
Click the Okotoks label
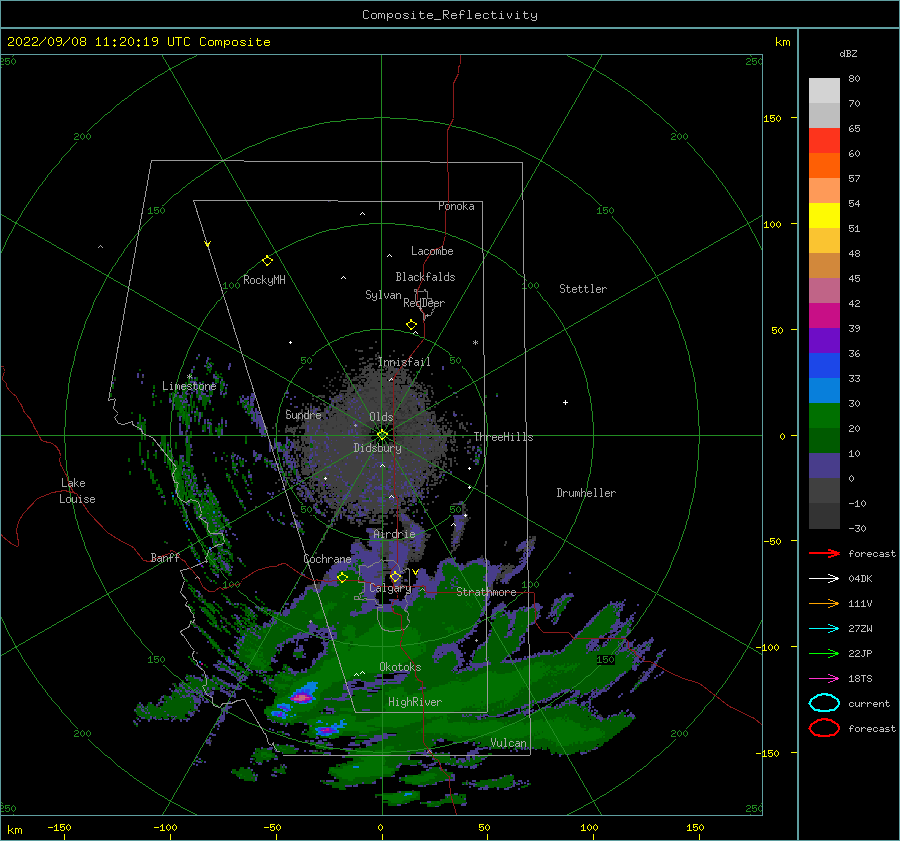click(x=400, y=667)
